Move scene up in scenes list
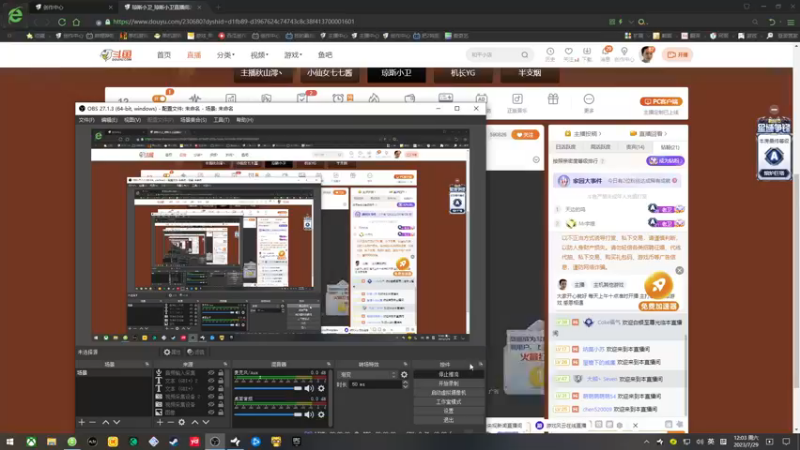The image size is (800, 450). 106,422
